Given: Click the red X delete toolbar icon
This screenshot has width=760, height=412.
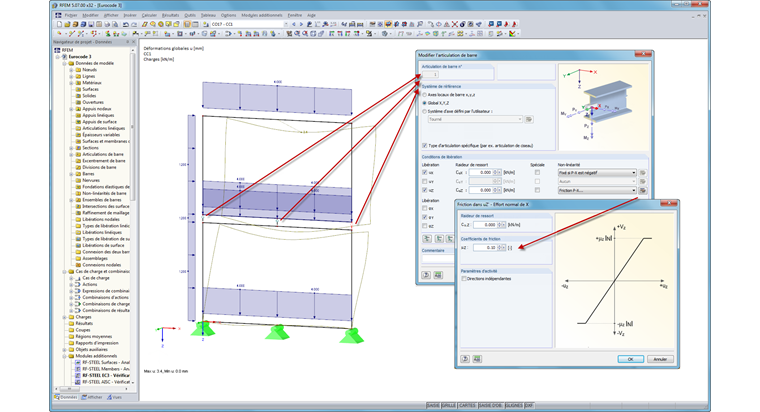Looking at the screenshot, I should (x=455, y=24).
